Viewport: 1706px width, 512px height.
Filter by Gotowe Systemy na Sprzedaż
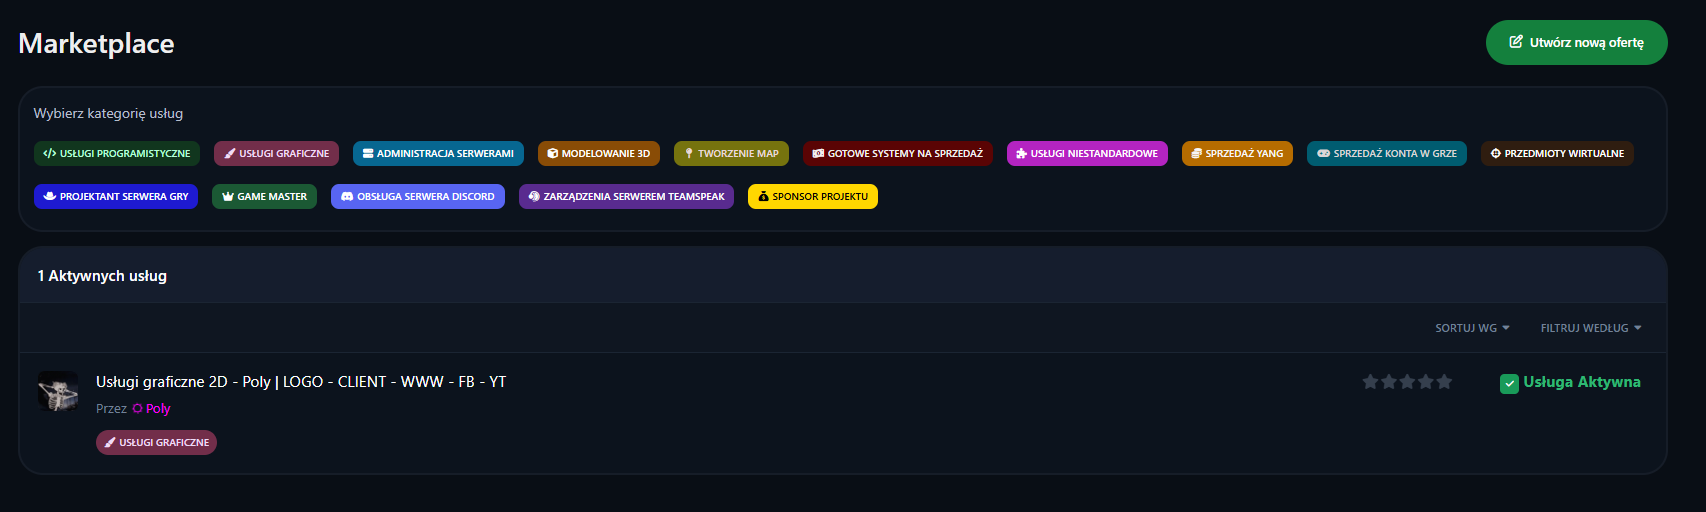click(897, 154)
